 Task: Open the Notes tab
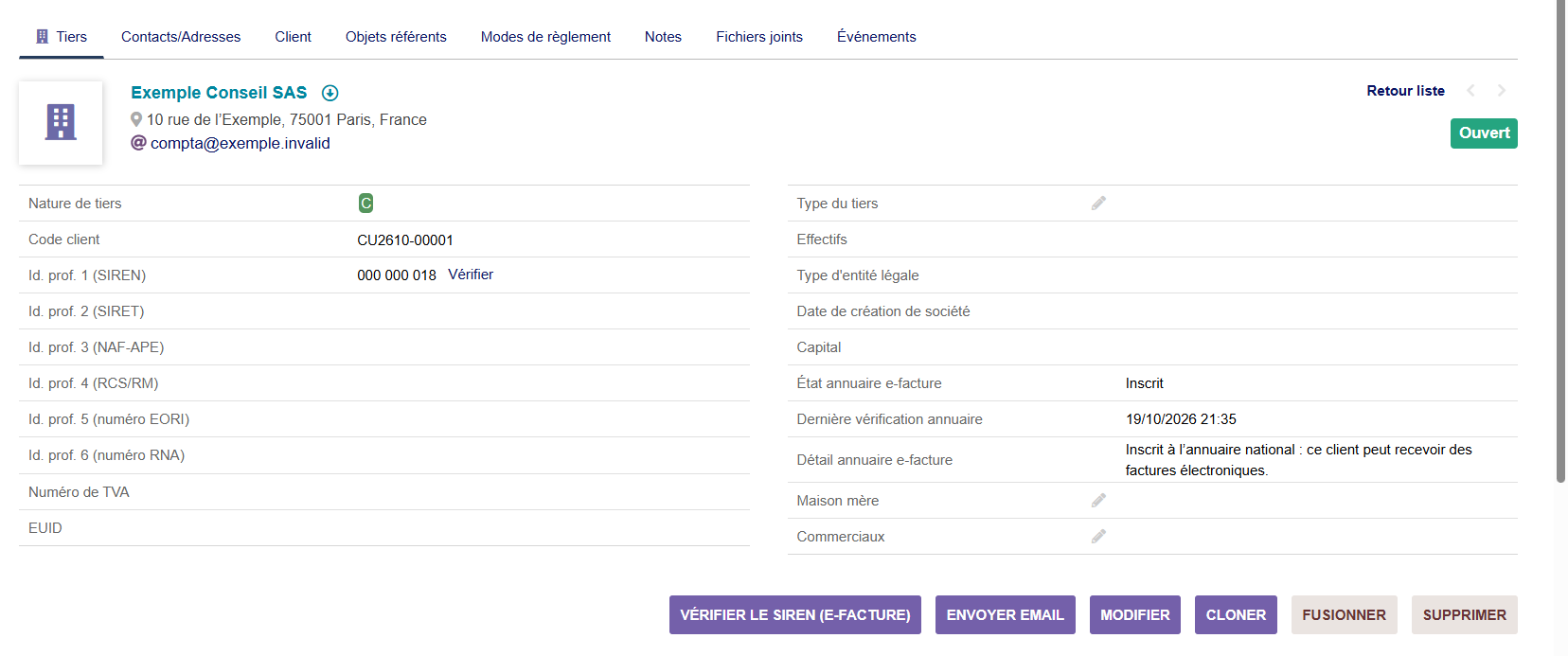pos(663,37)
